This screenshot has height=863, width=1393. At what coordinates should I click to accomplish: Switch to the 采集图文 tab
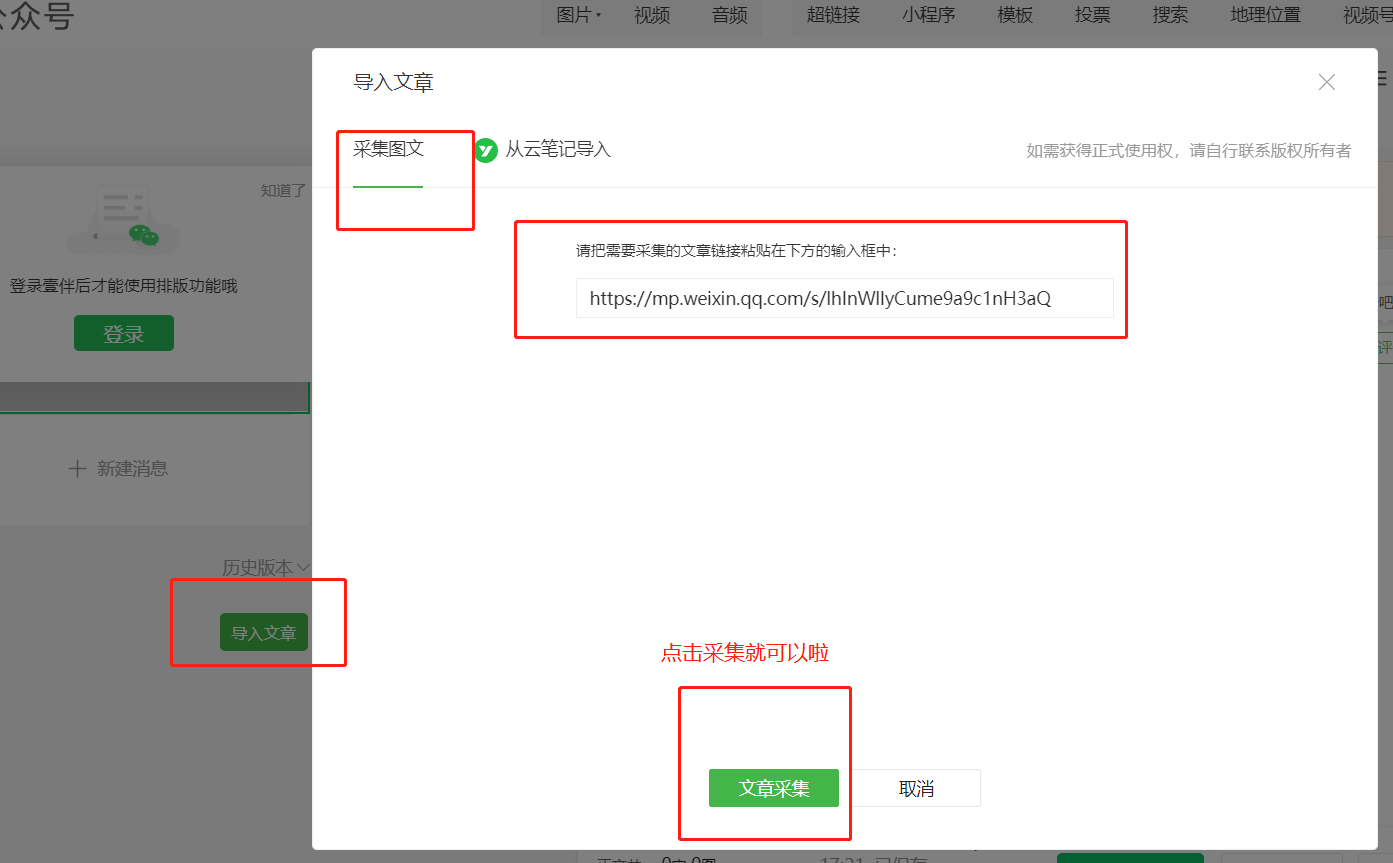pyautogui.click(x=388, y=149)
